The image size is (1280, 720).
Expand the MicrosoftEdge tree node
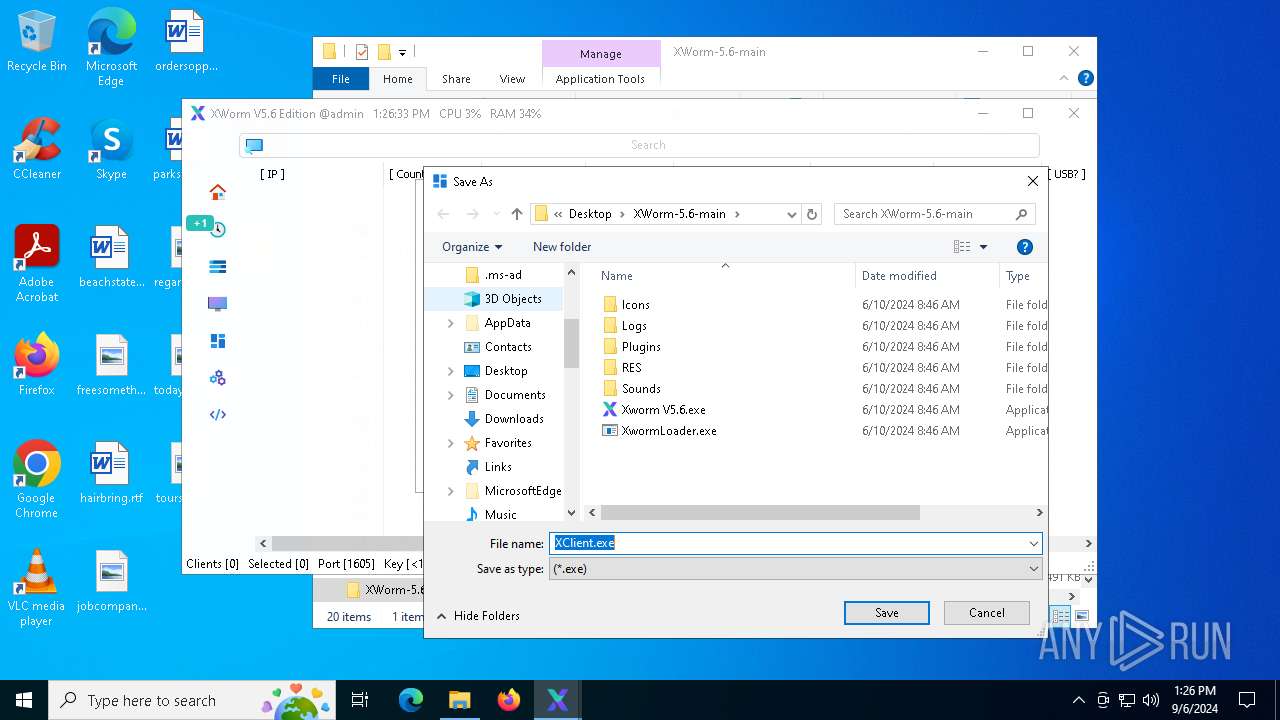[x=451, y=491]
